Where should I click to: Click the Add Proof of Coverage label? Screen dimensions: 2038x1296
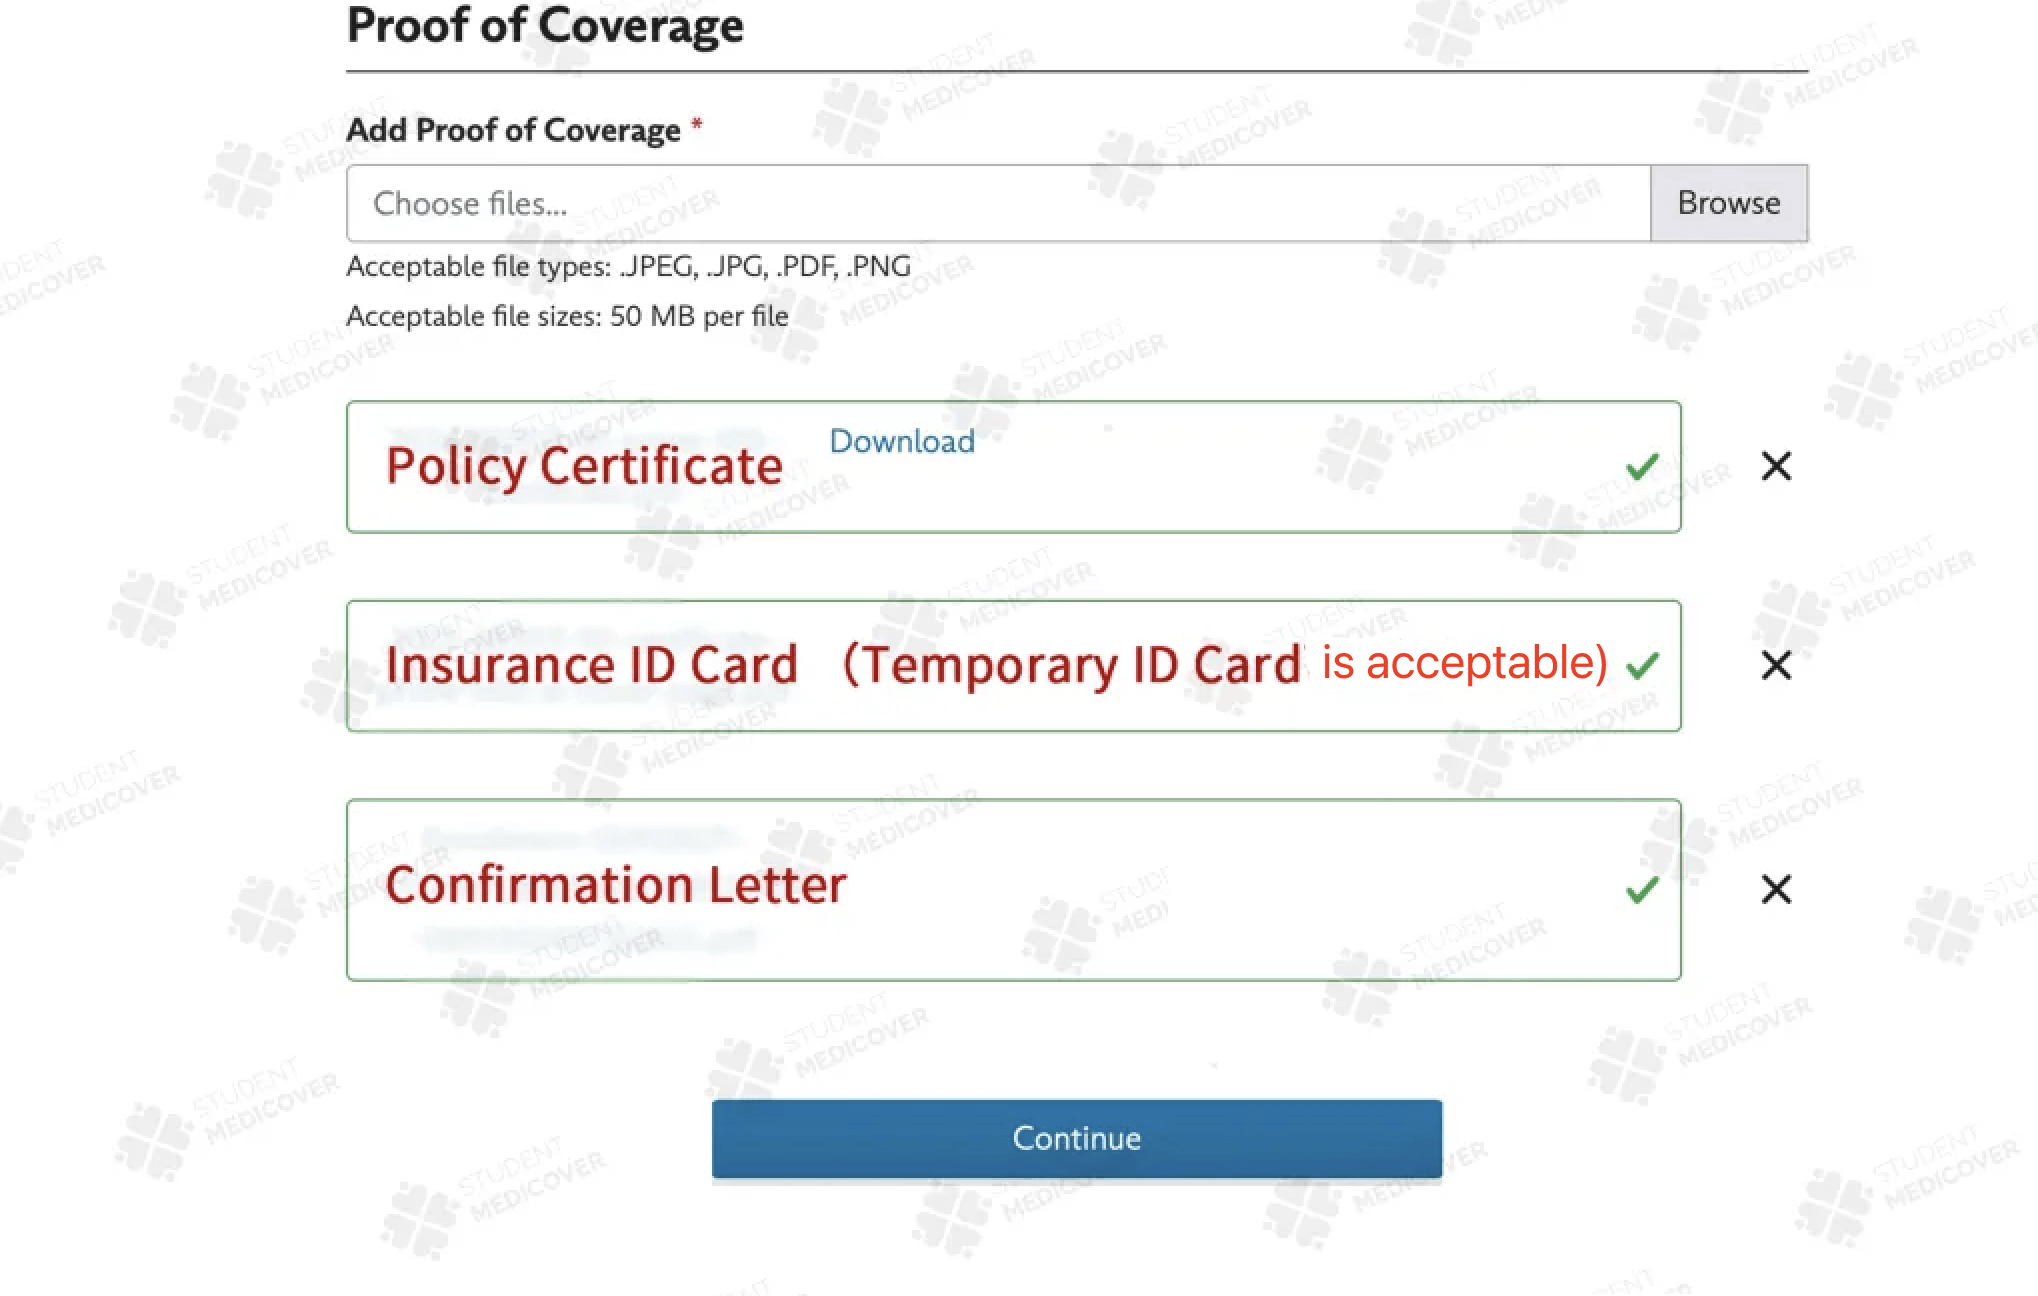(513, 130)
